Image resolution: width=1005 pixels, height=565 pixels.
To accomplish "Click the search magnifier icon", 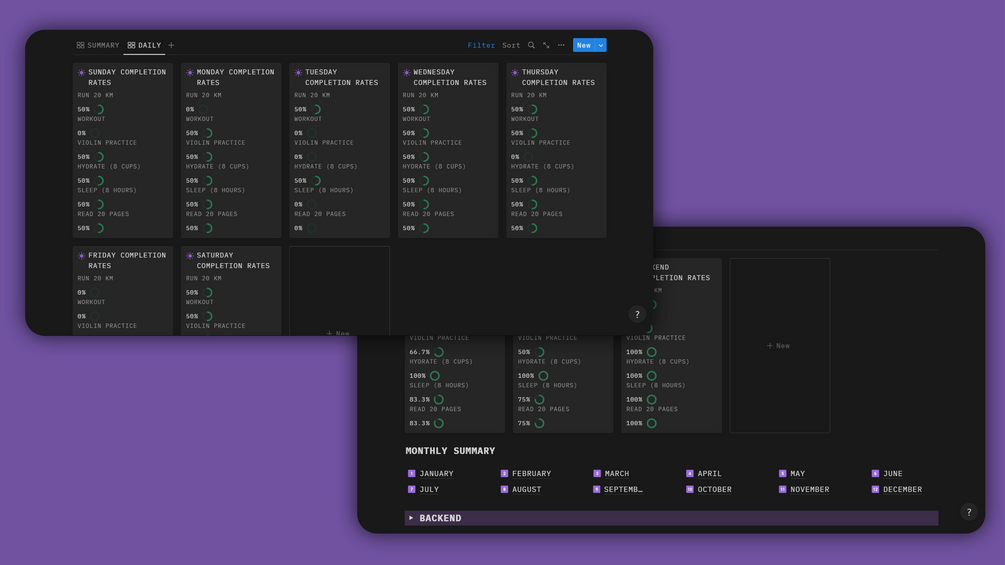I will (531, 45).
